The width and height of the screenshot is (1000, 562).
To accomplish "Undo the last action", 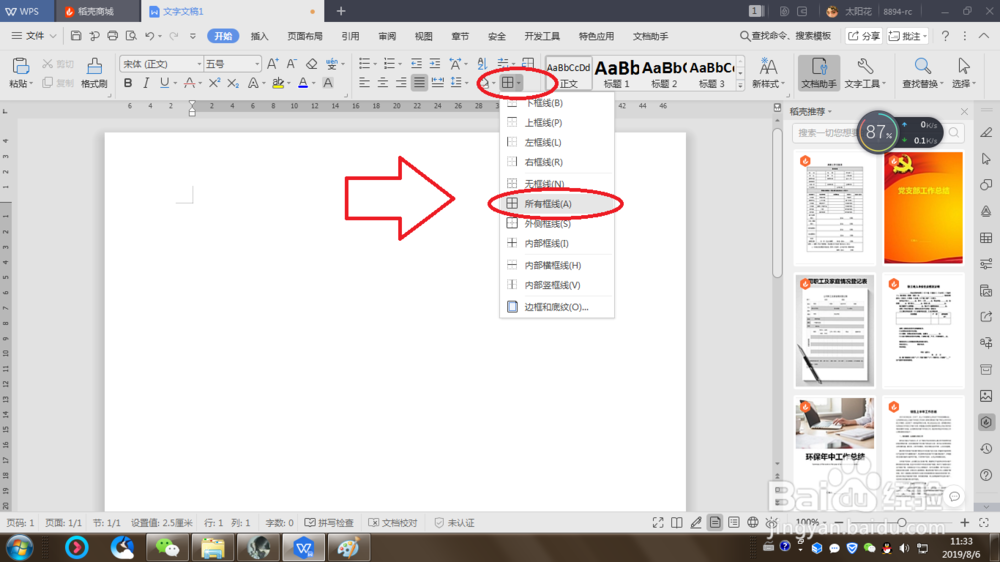I will [x=149, y=36].
